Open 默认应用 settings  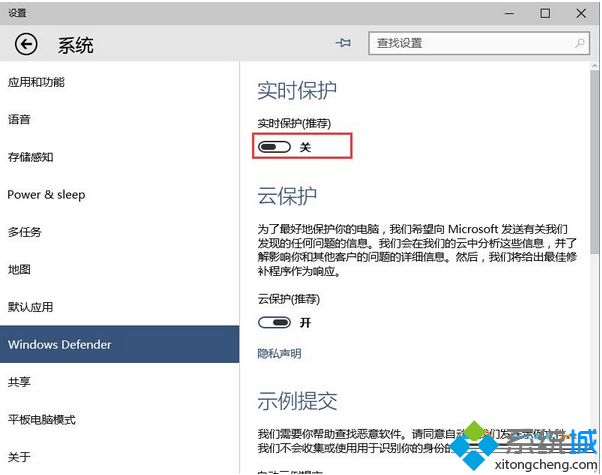(30, 307)
